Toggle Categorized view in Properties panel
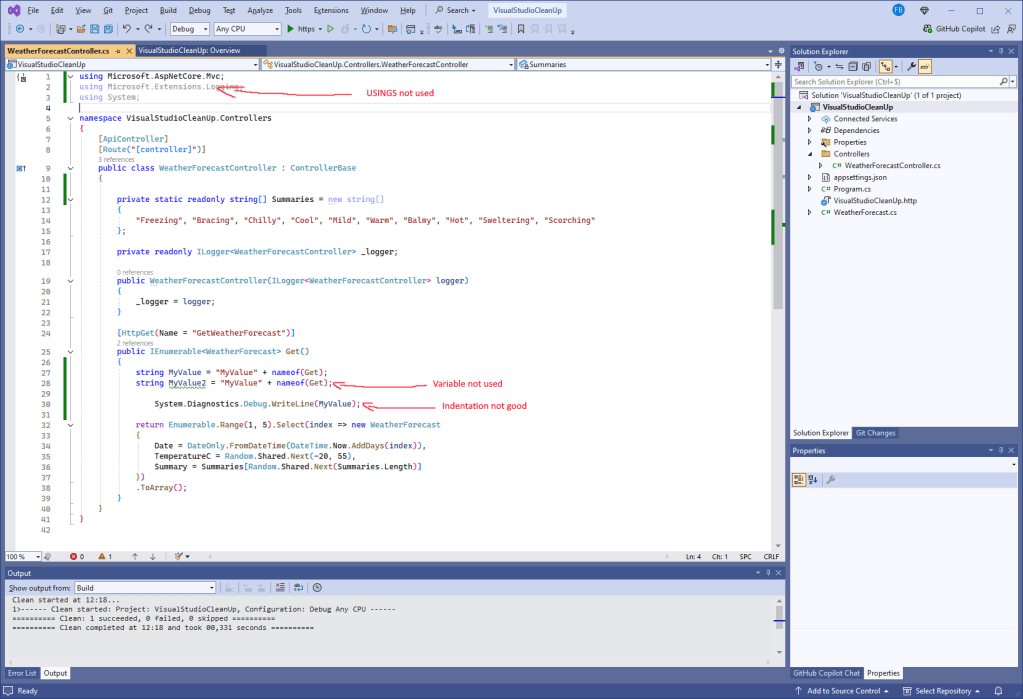Image resolution: width=1023 pixels, height=699 pixels. pos(799,480)
